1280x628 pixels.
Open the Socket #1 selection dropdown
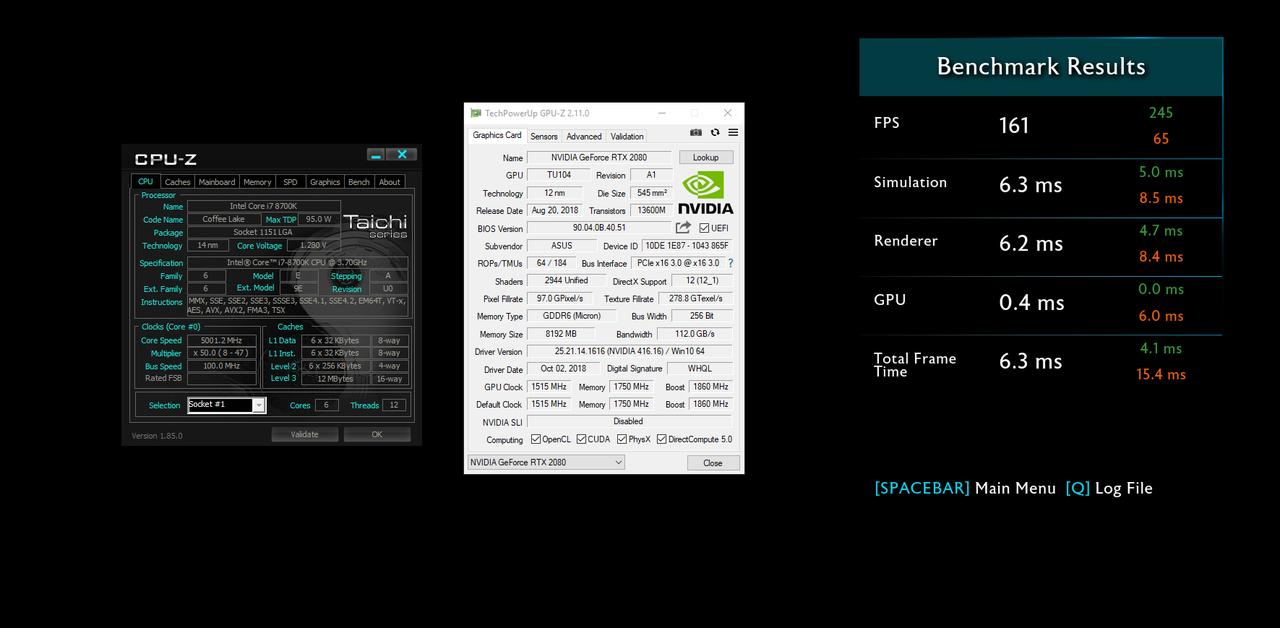(x=259, y=405)
